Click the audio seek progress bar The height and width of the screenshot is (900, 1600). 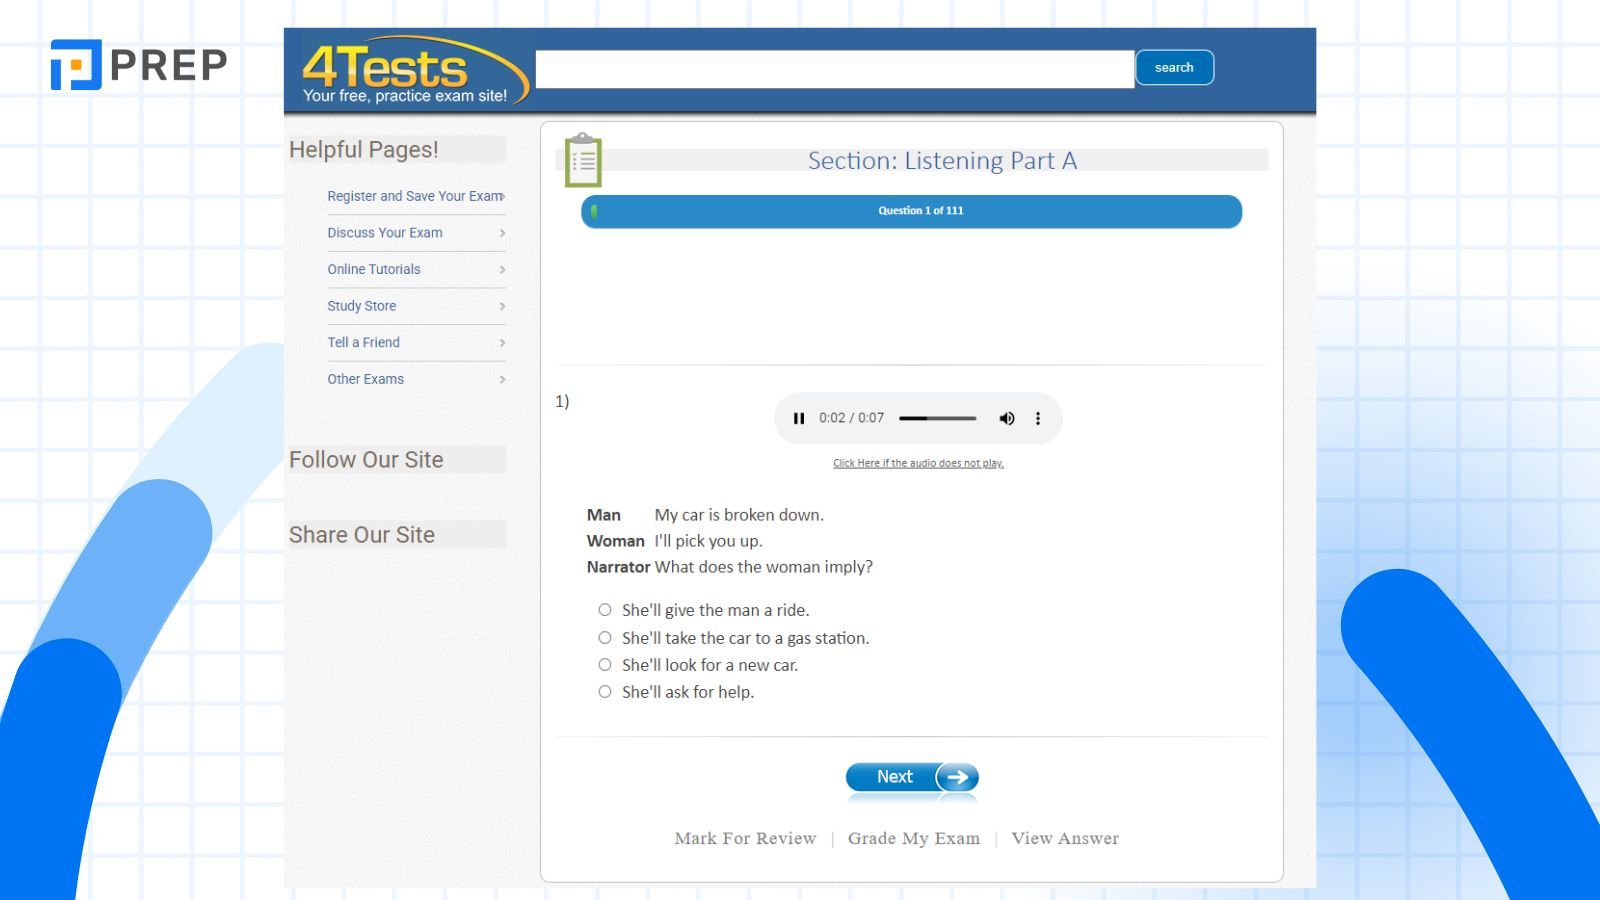[937, 418]
